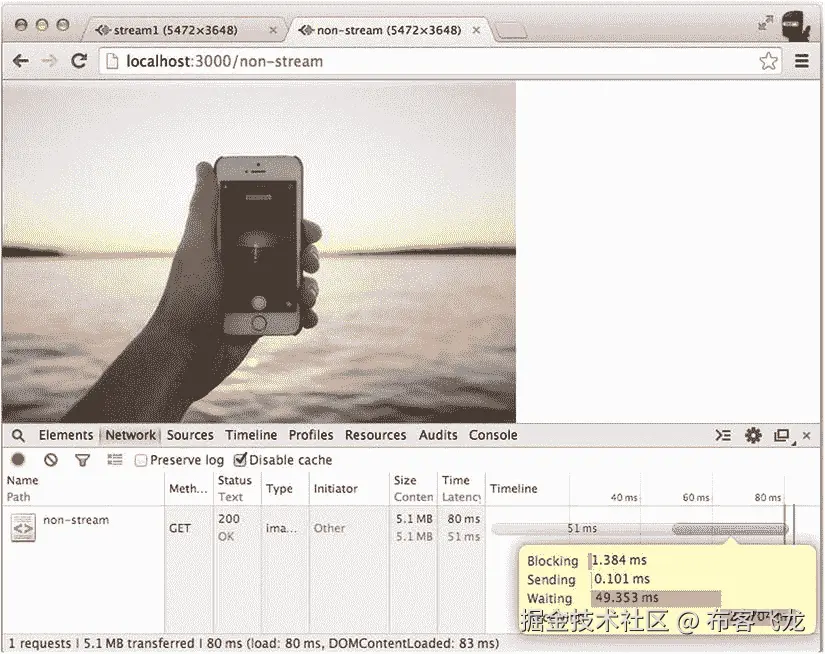The width and height of the screenshot is (825, 654).
Task: Clear the network log with the circle-slash icon
Action: pyautogui.click(x=51, y=460)
